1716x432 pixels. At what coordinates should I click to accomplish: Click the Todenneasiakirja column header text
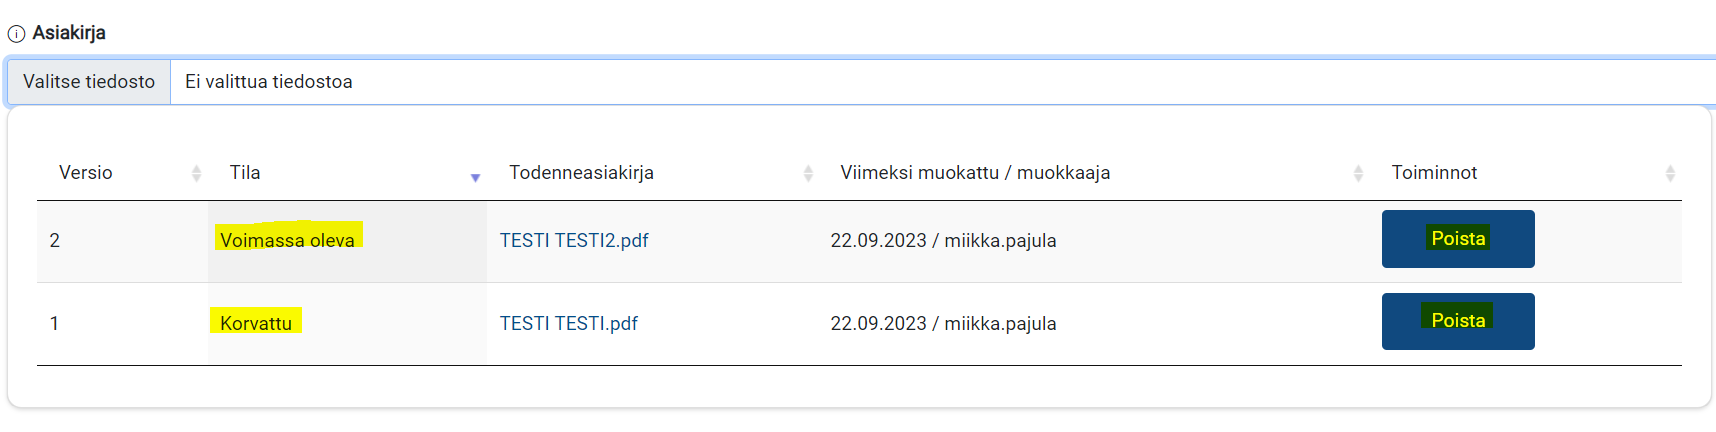[x=581, y=173]
